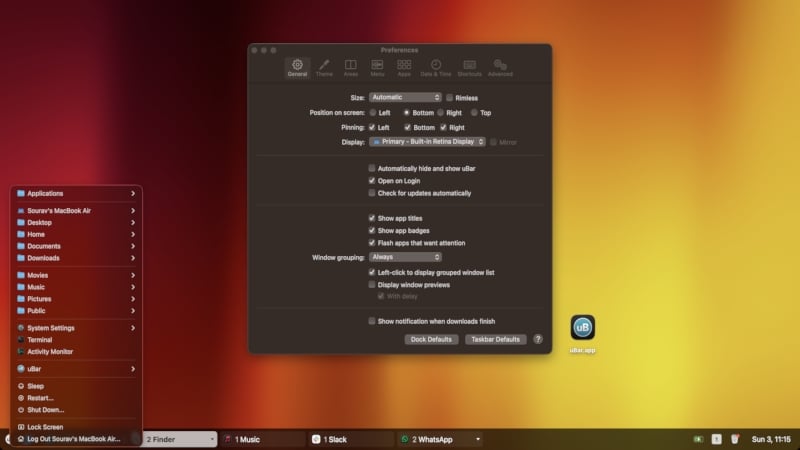Enable Display window previews checkbox
The image size is (800, 450).
[x=372, y=285]
